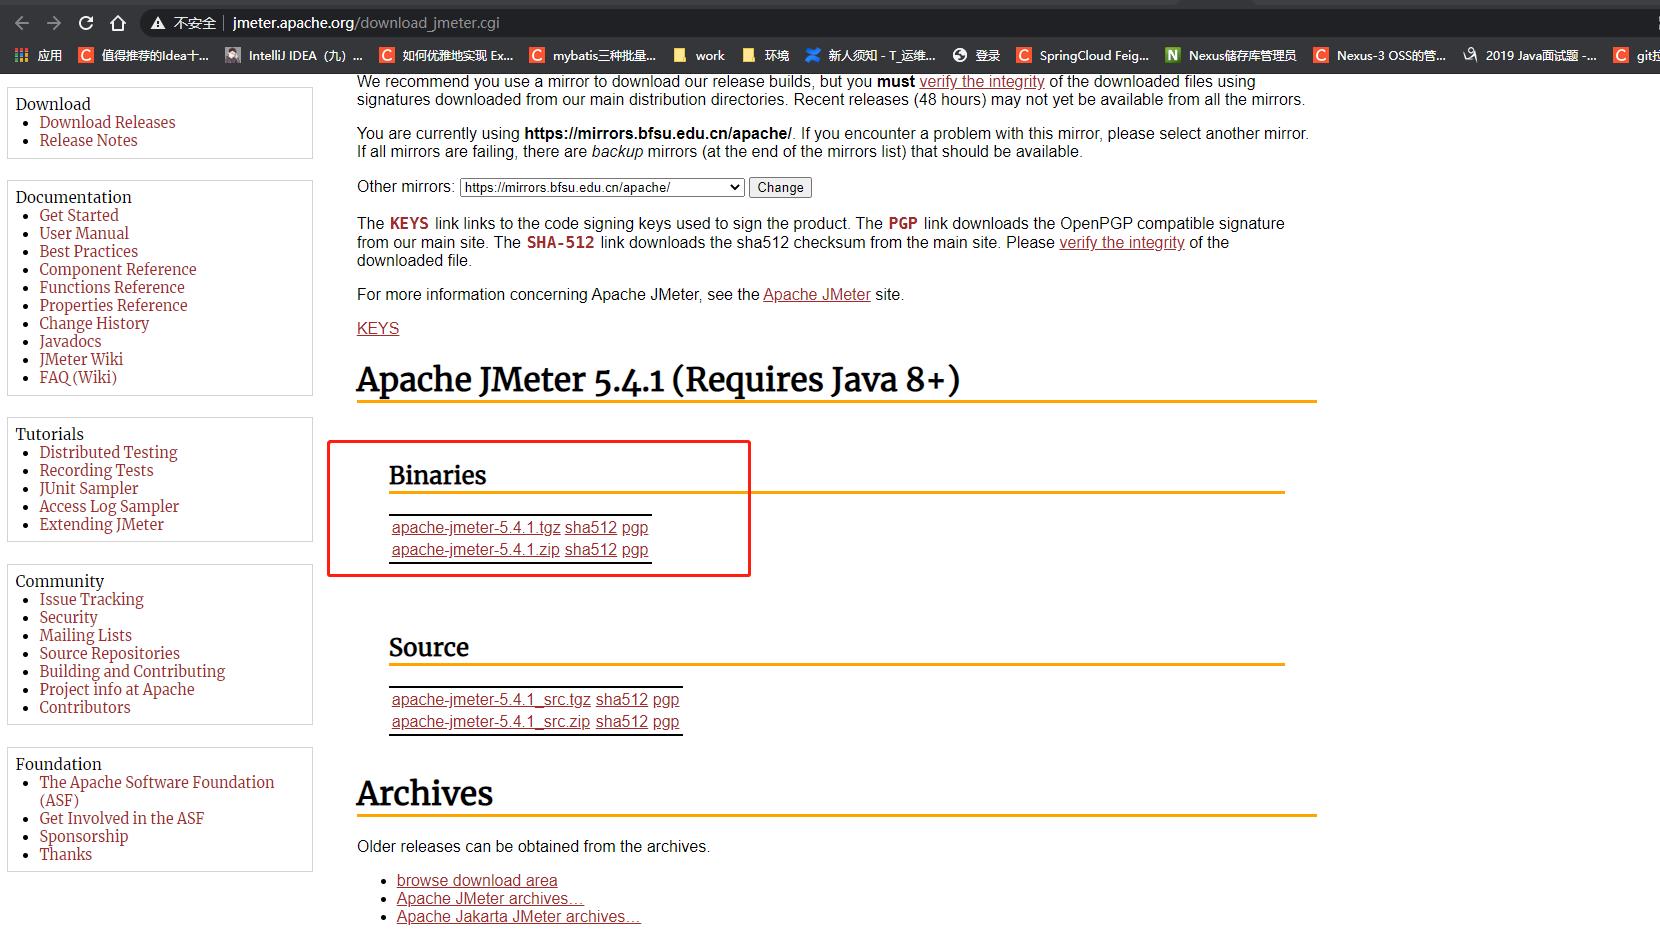The width and height of the screenshot is (1660, 947).
Task: Open the User Manual sidebar link
Action: tap(84, 233)
